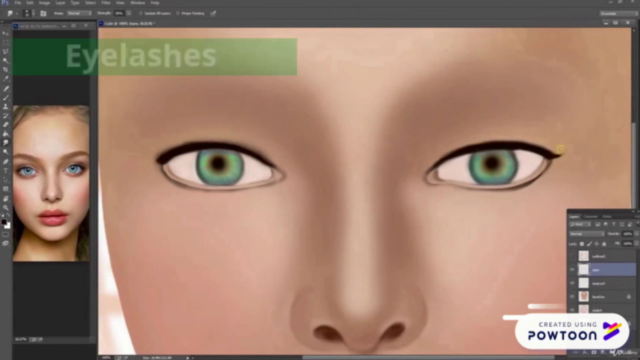
Task: Open layer filter Kind dropdown
Action: coord(580,224)
